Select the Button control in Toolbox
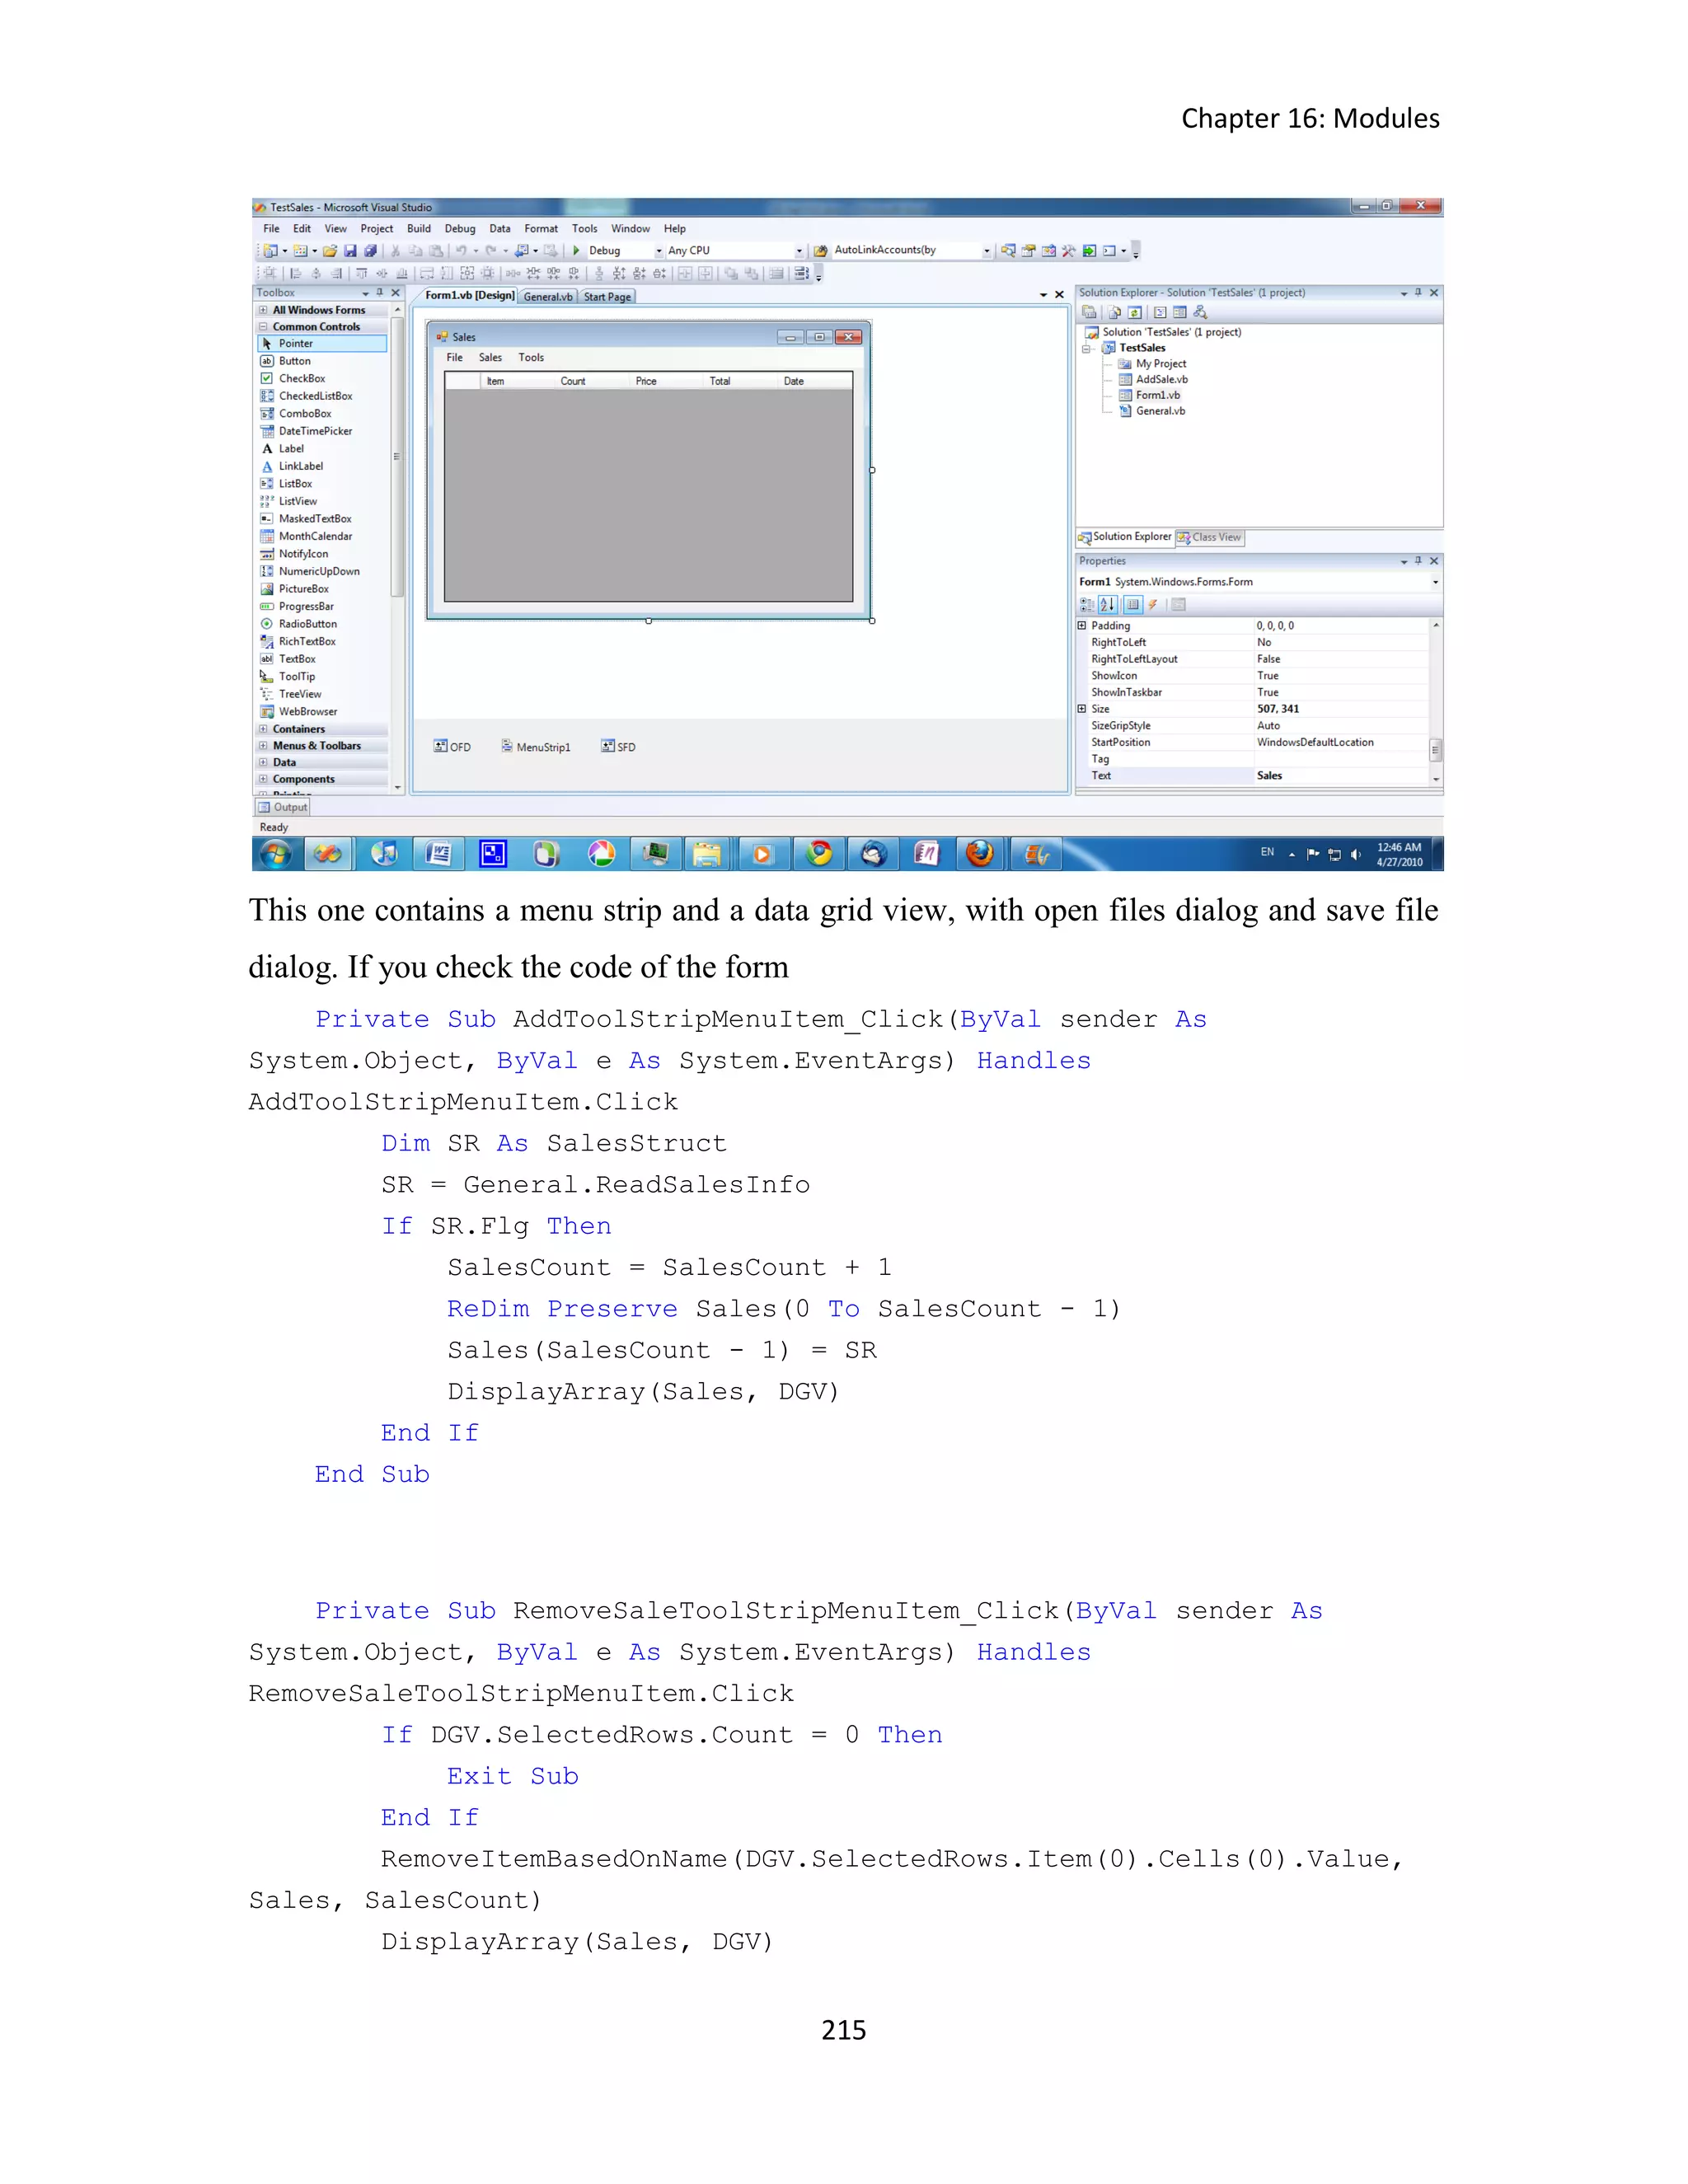Image resolution: width=1688 pixels, height=2184 pixels. (x=294, y=361)
